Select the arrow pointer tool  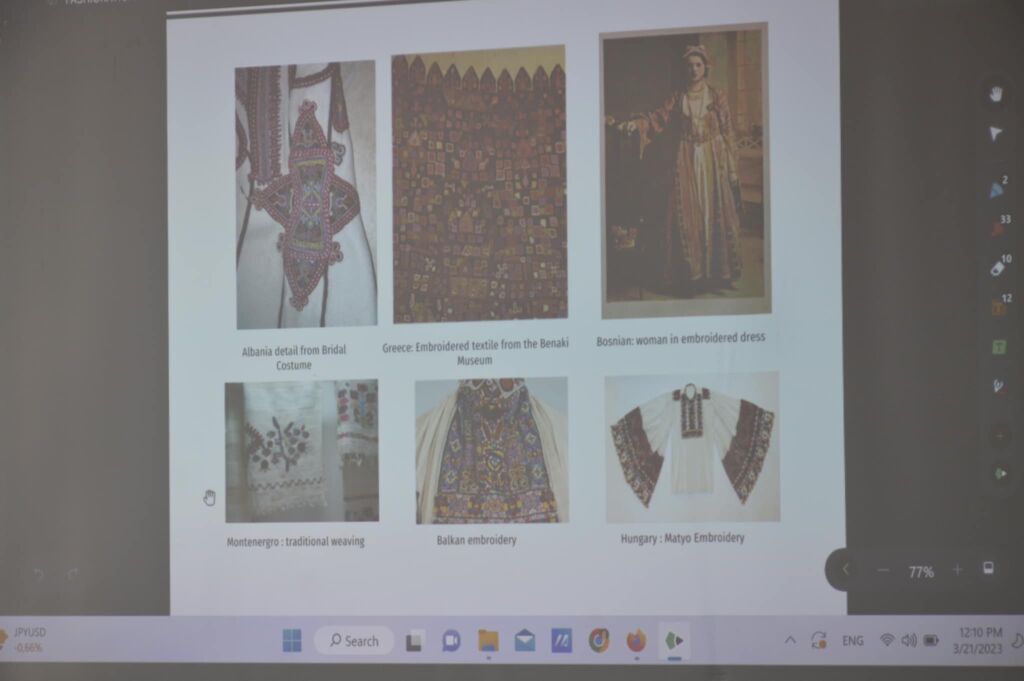coord(996,134)
